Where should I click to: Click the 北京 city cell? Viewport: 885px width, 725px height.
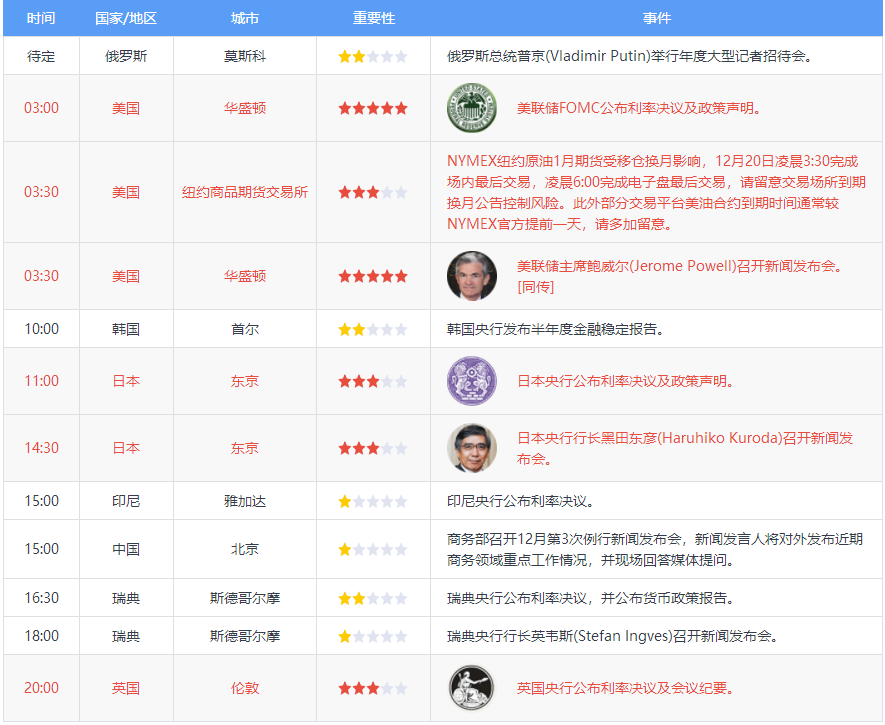[x=244, y=549]
